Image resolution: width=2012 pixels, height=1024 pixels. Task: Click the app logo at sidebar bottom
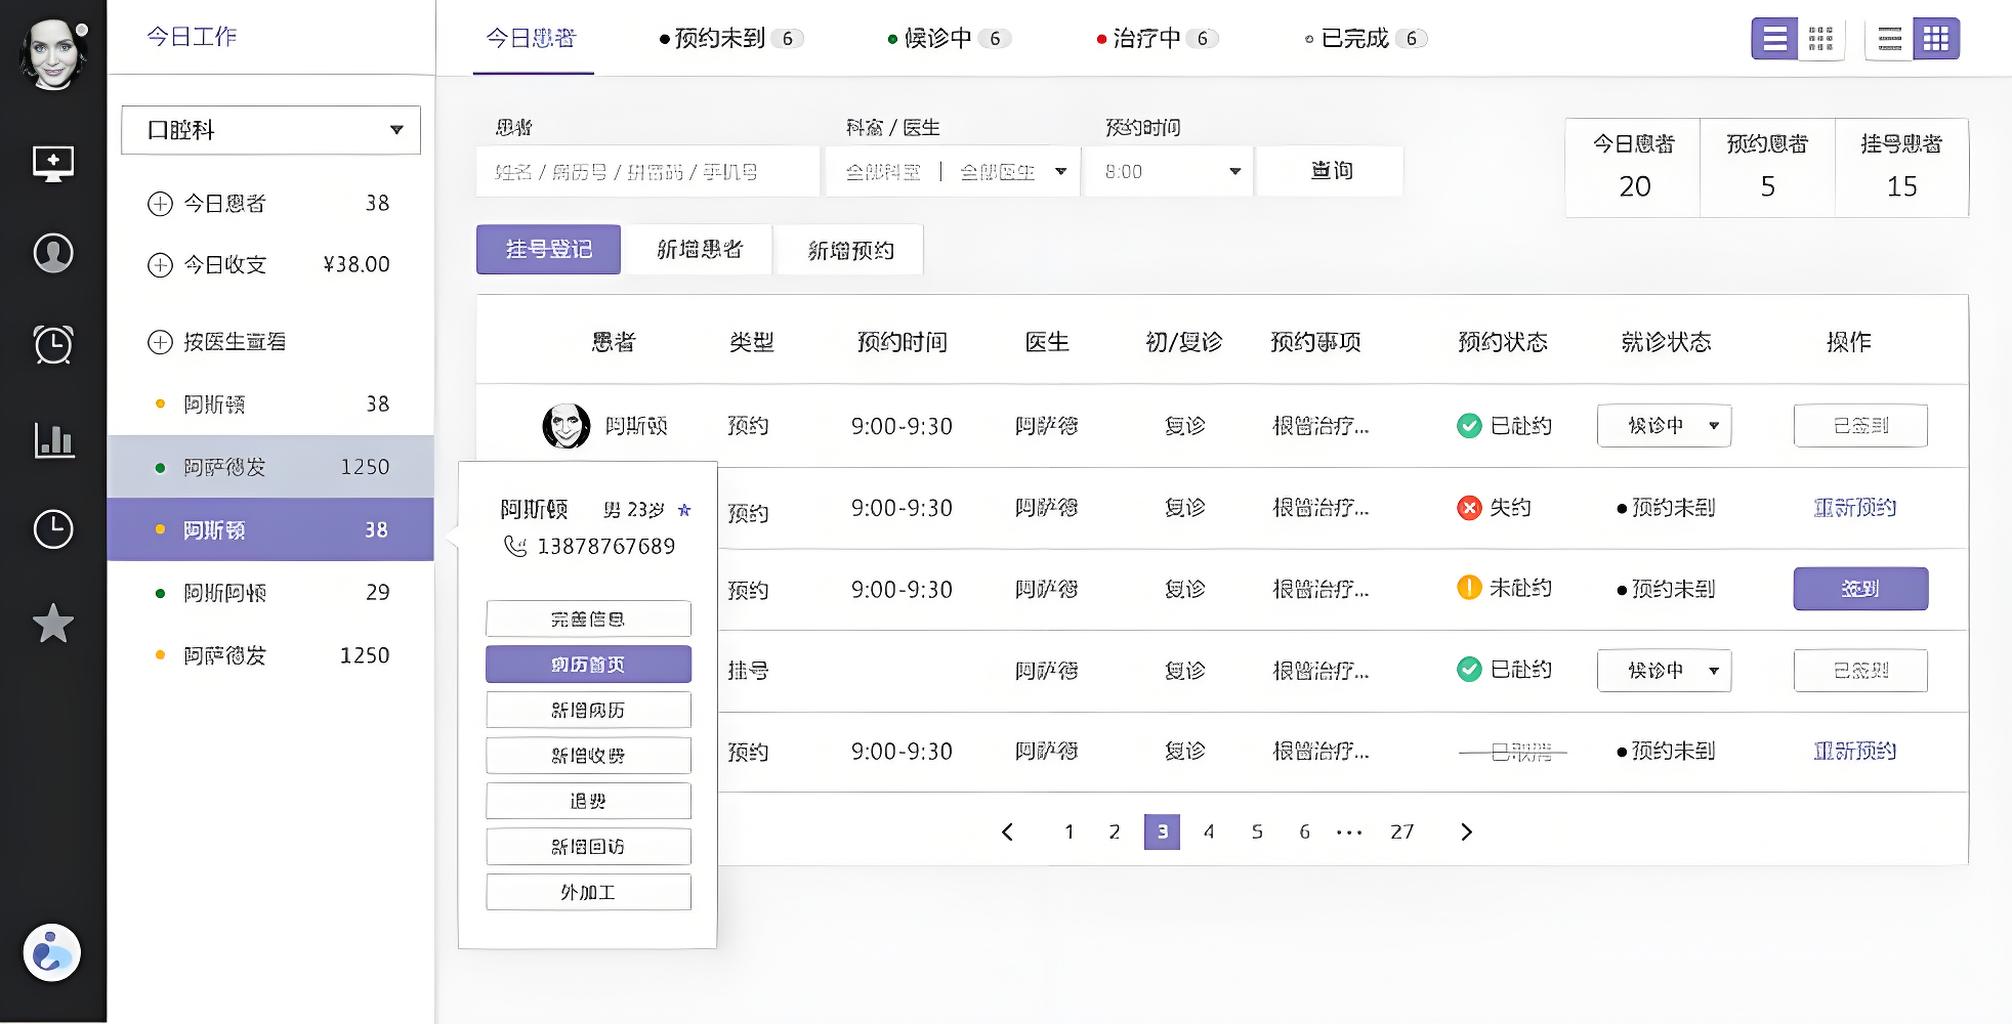pos(50,953)
